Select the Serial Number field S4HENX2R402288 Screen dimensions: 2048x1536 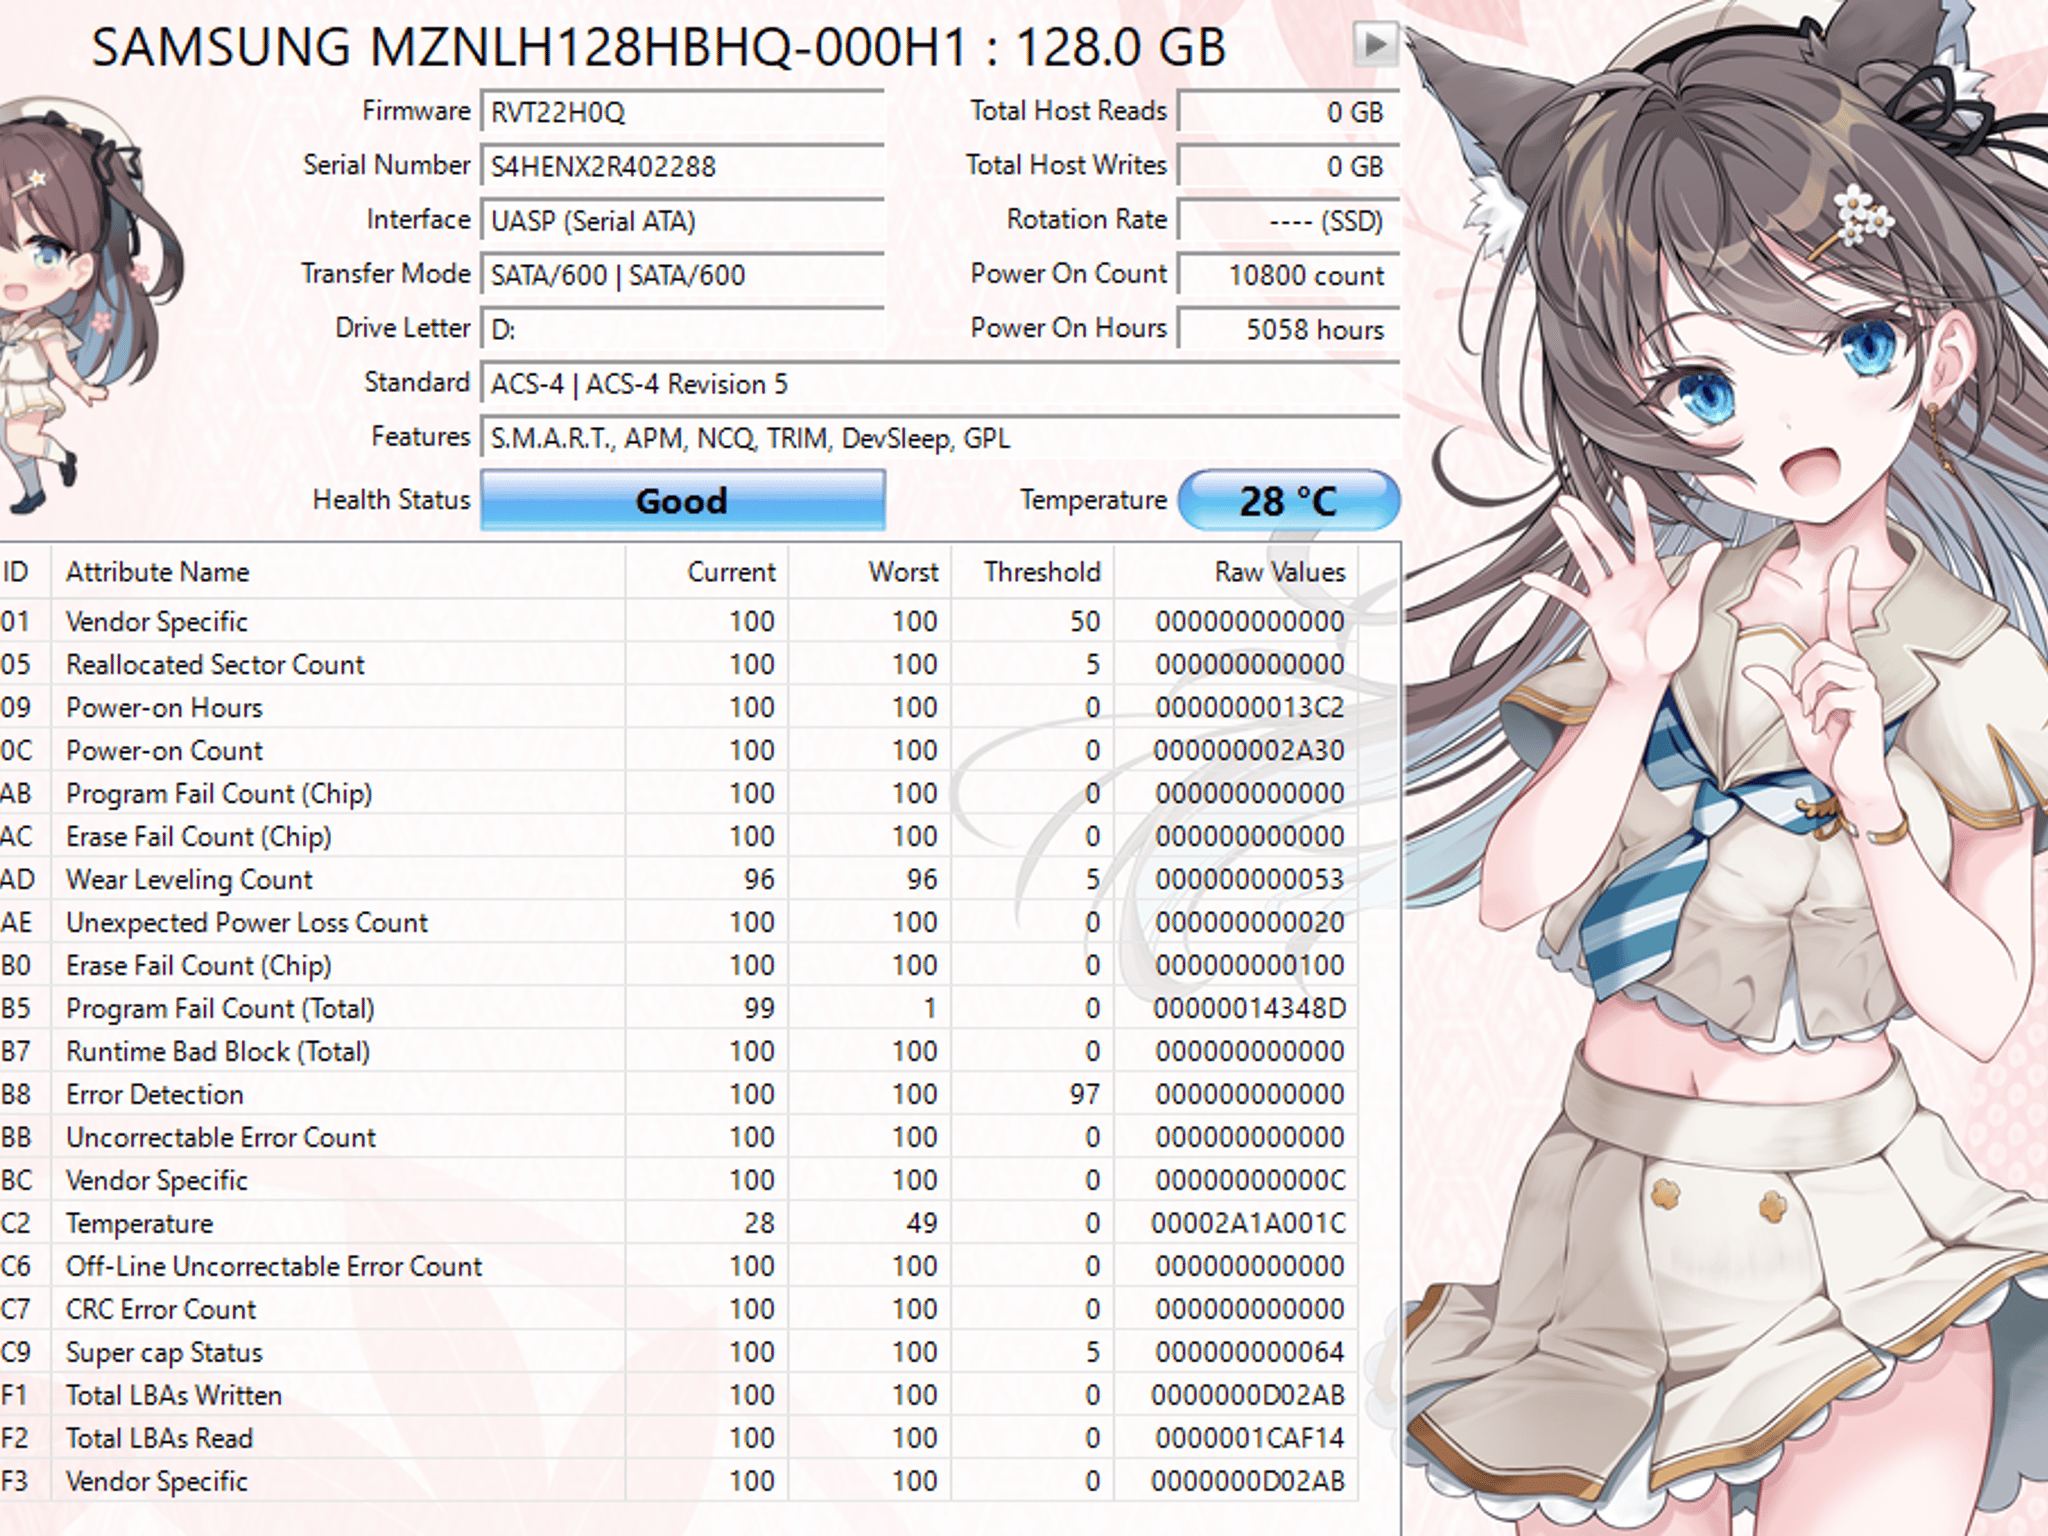click(682, 166)
